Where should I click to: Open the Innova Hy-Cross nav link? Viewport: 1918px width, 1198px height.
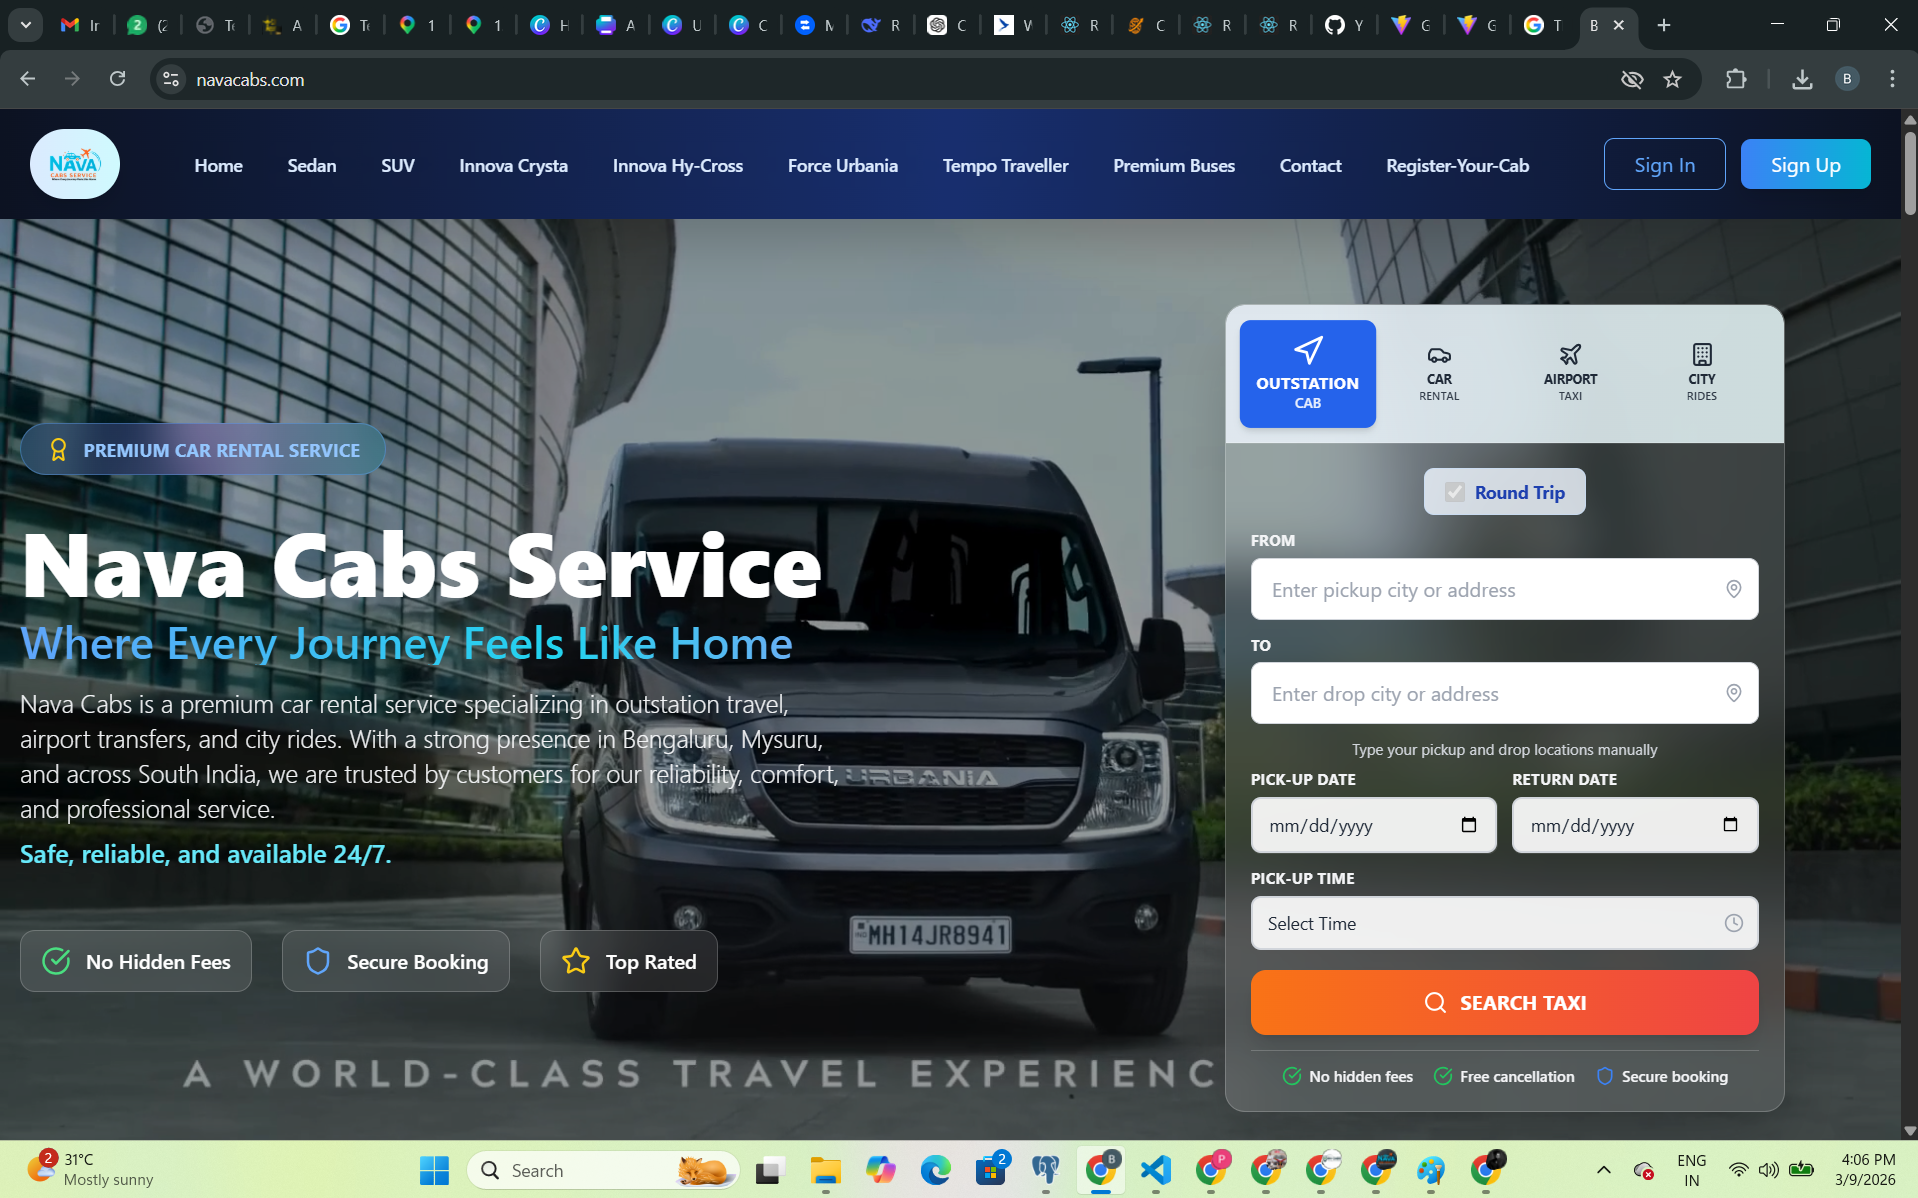point(677,166)
